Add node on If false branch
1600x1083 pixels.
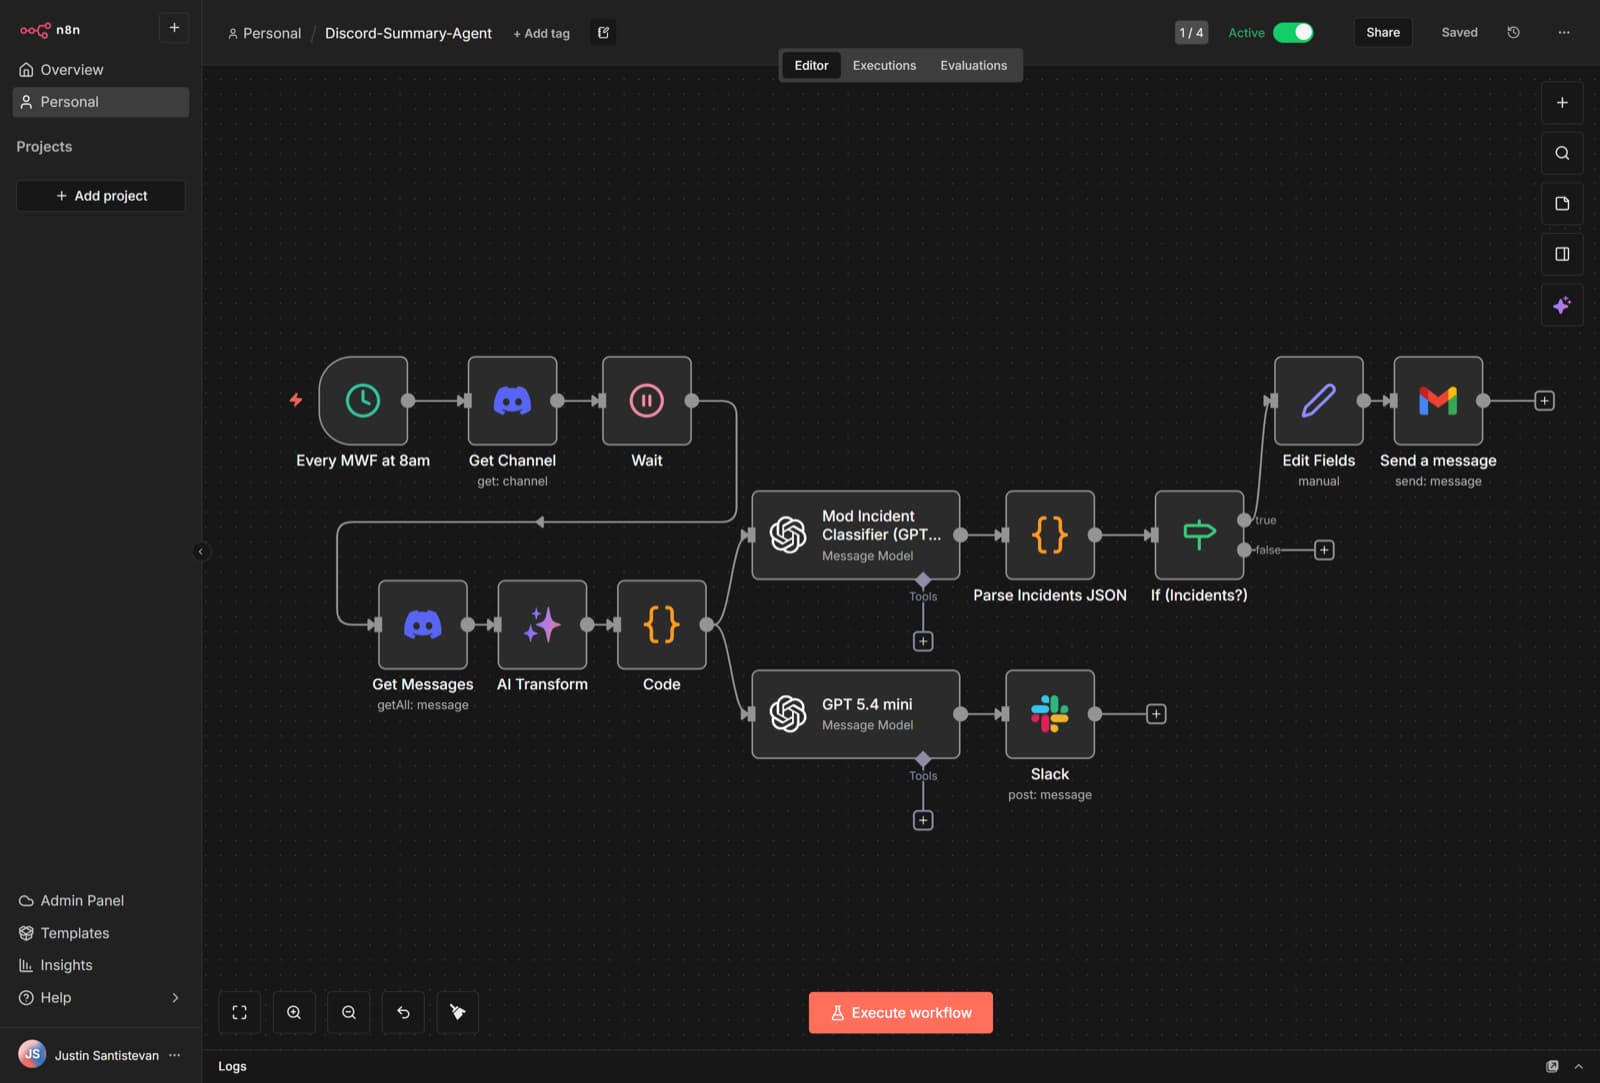click(x=1324, y=550)
